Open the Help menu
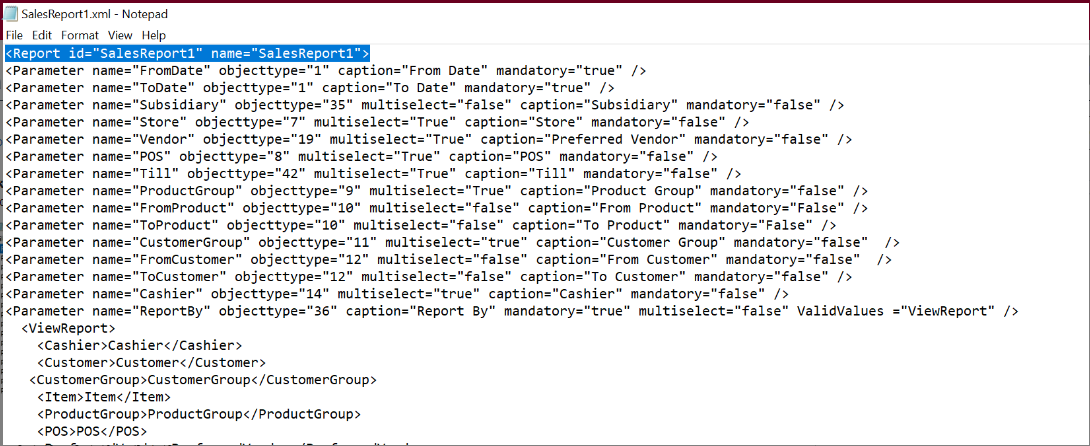 [154, 35]
